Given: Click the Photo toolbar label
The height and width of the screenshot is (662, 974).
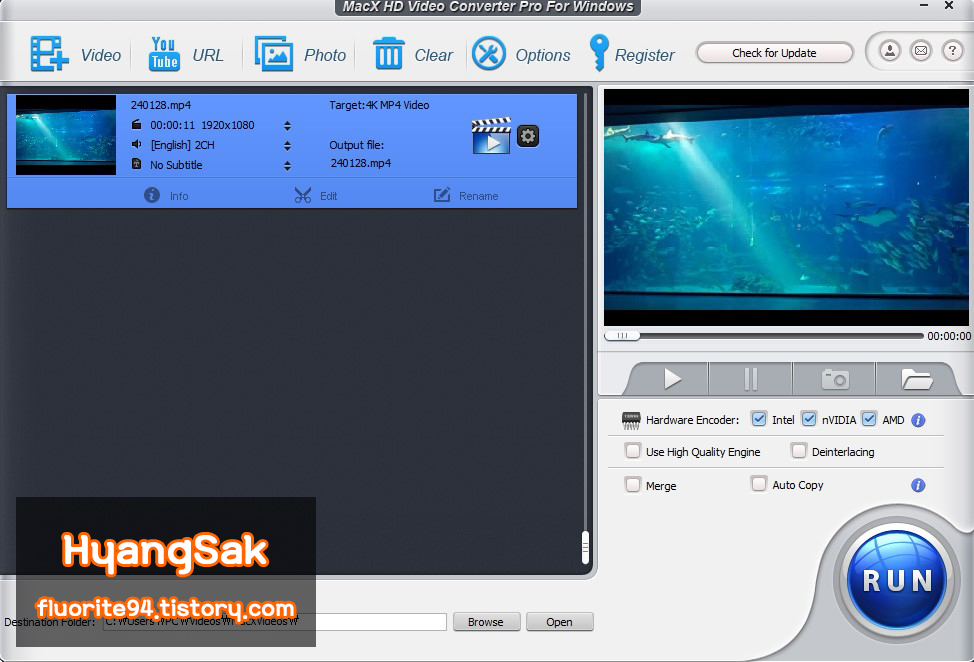Looking at the screenshot, I should (325, 55).
